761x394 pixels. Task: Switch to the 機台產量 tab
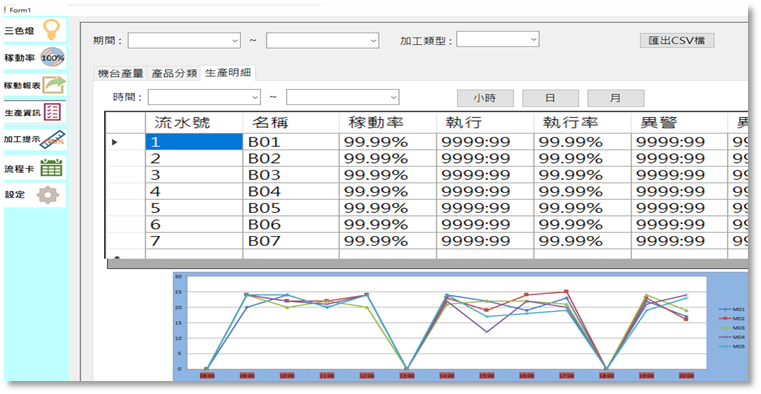(x=120, y=74)
